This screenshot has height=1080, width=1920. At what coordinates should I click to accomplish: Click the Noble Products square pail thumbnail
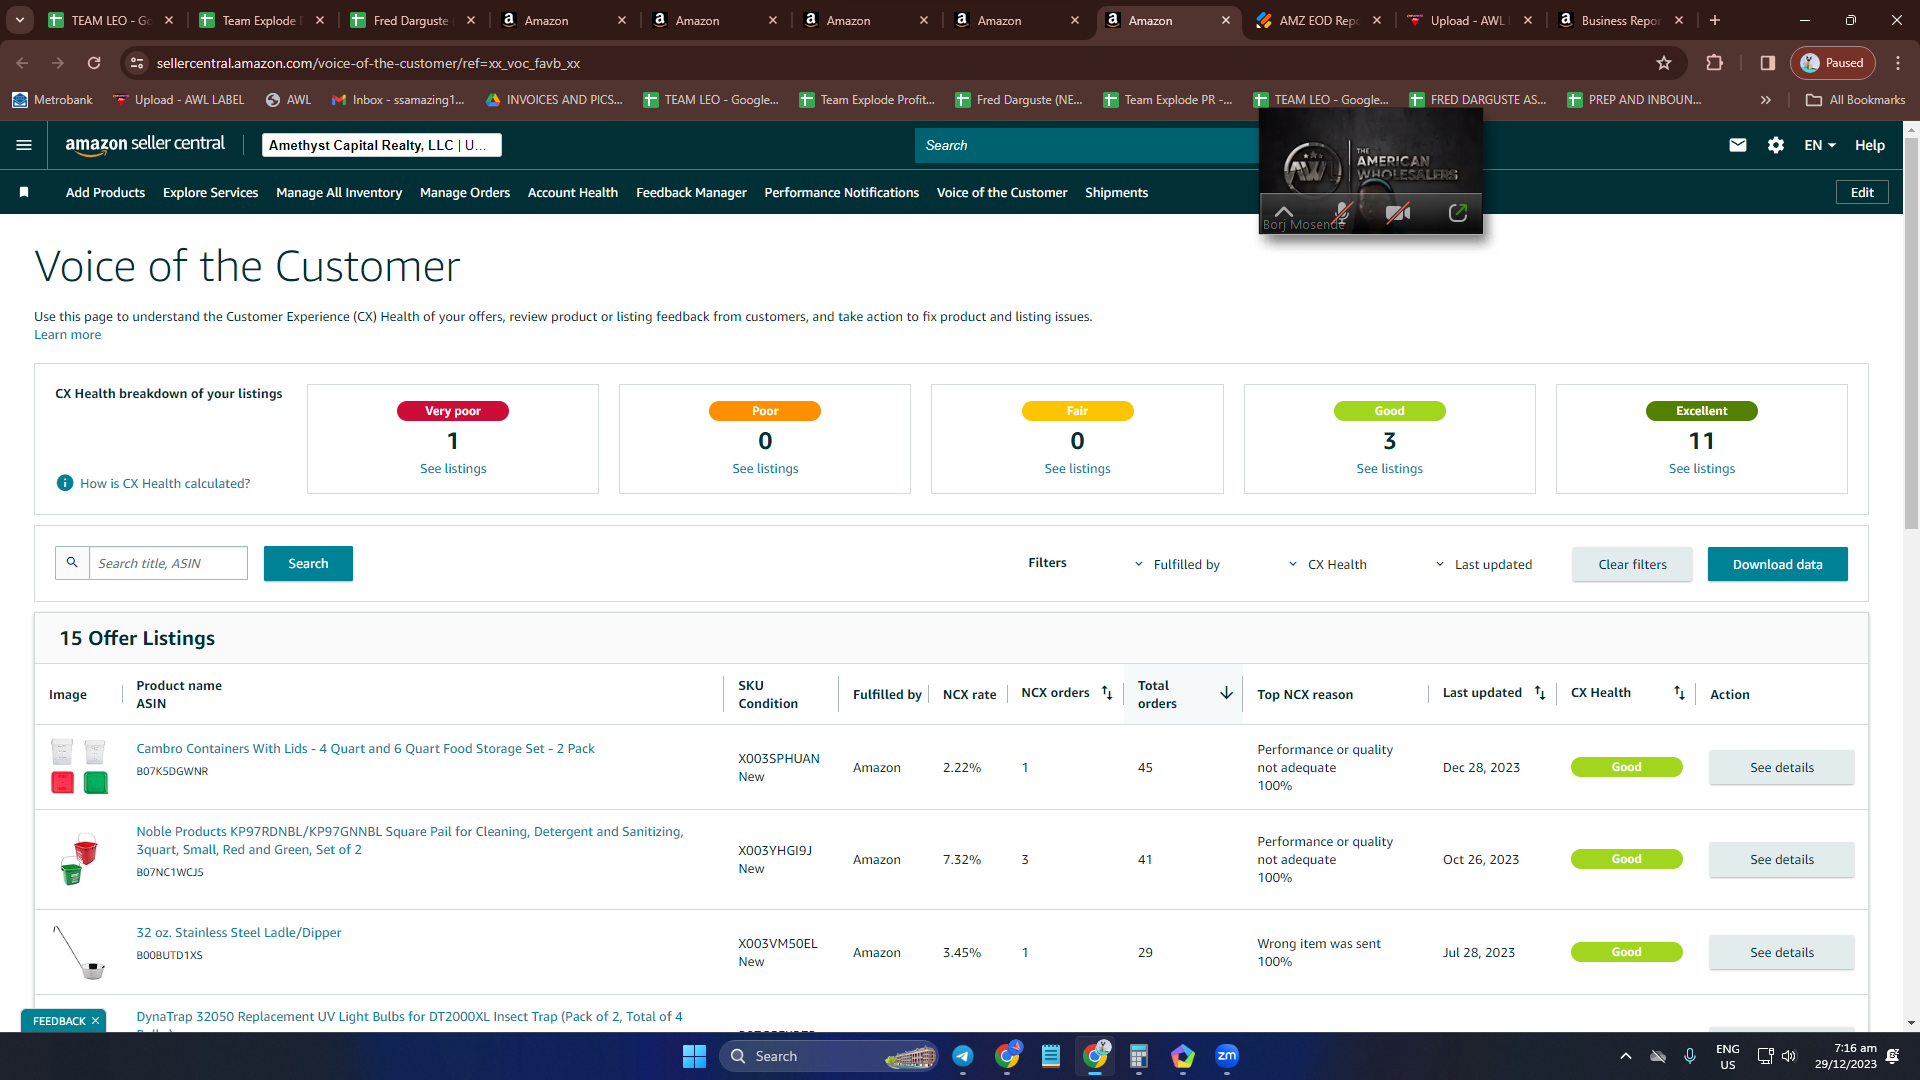point(79,858)
